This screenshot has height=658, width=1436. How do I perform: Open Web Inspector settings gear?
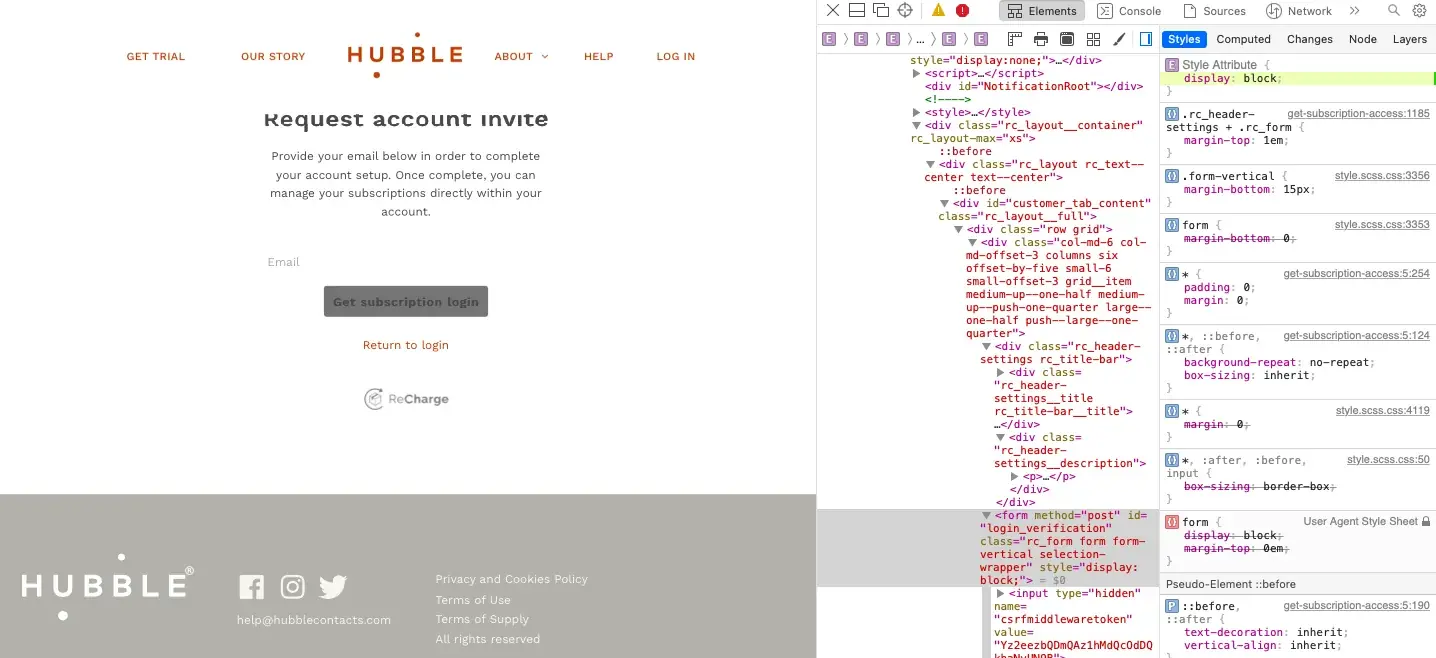point(1419,11)
